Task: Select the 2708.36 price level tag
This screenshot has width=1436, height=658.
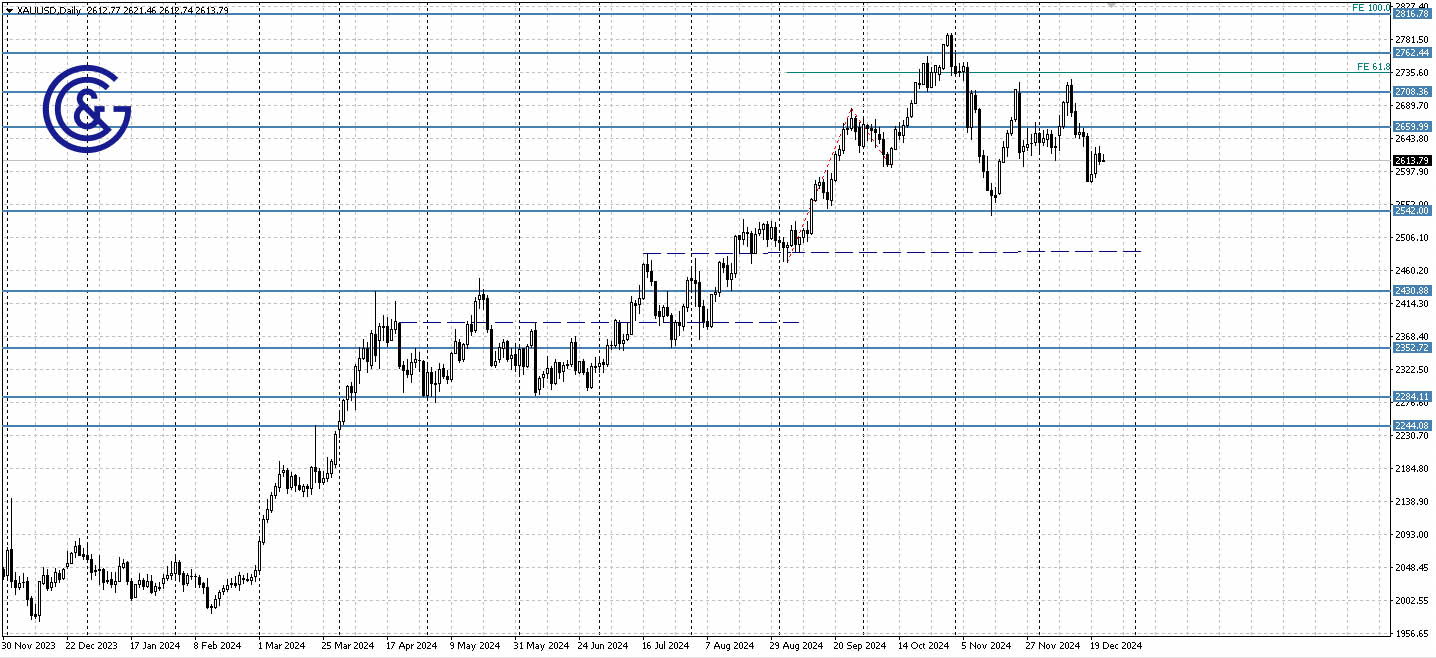Action: coord(1410,90)
